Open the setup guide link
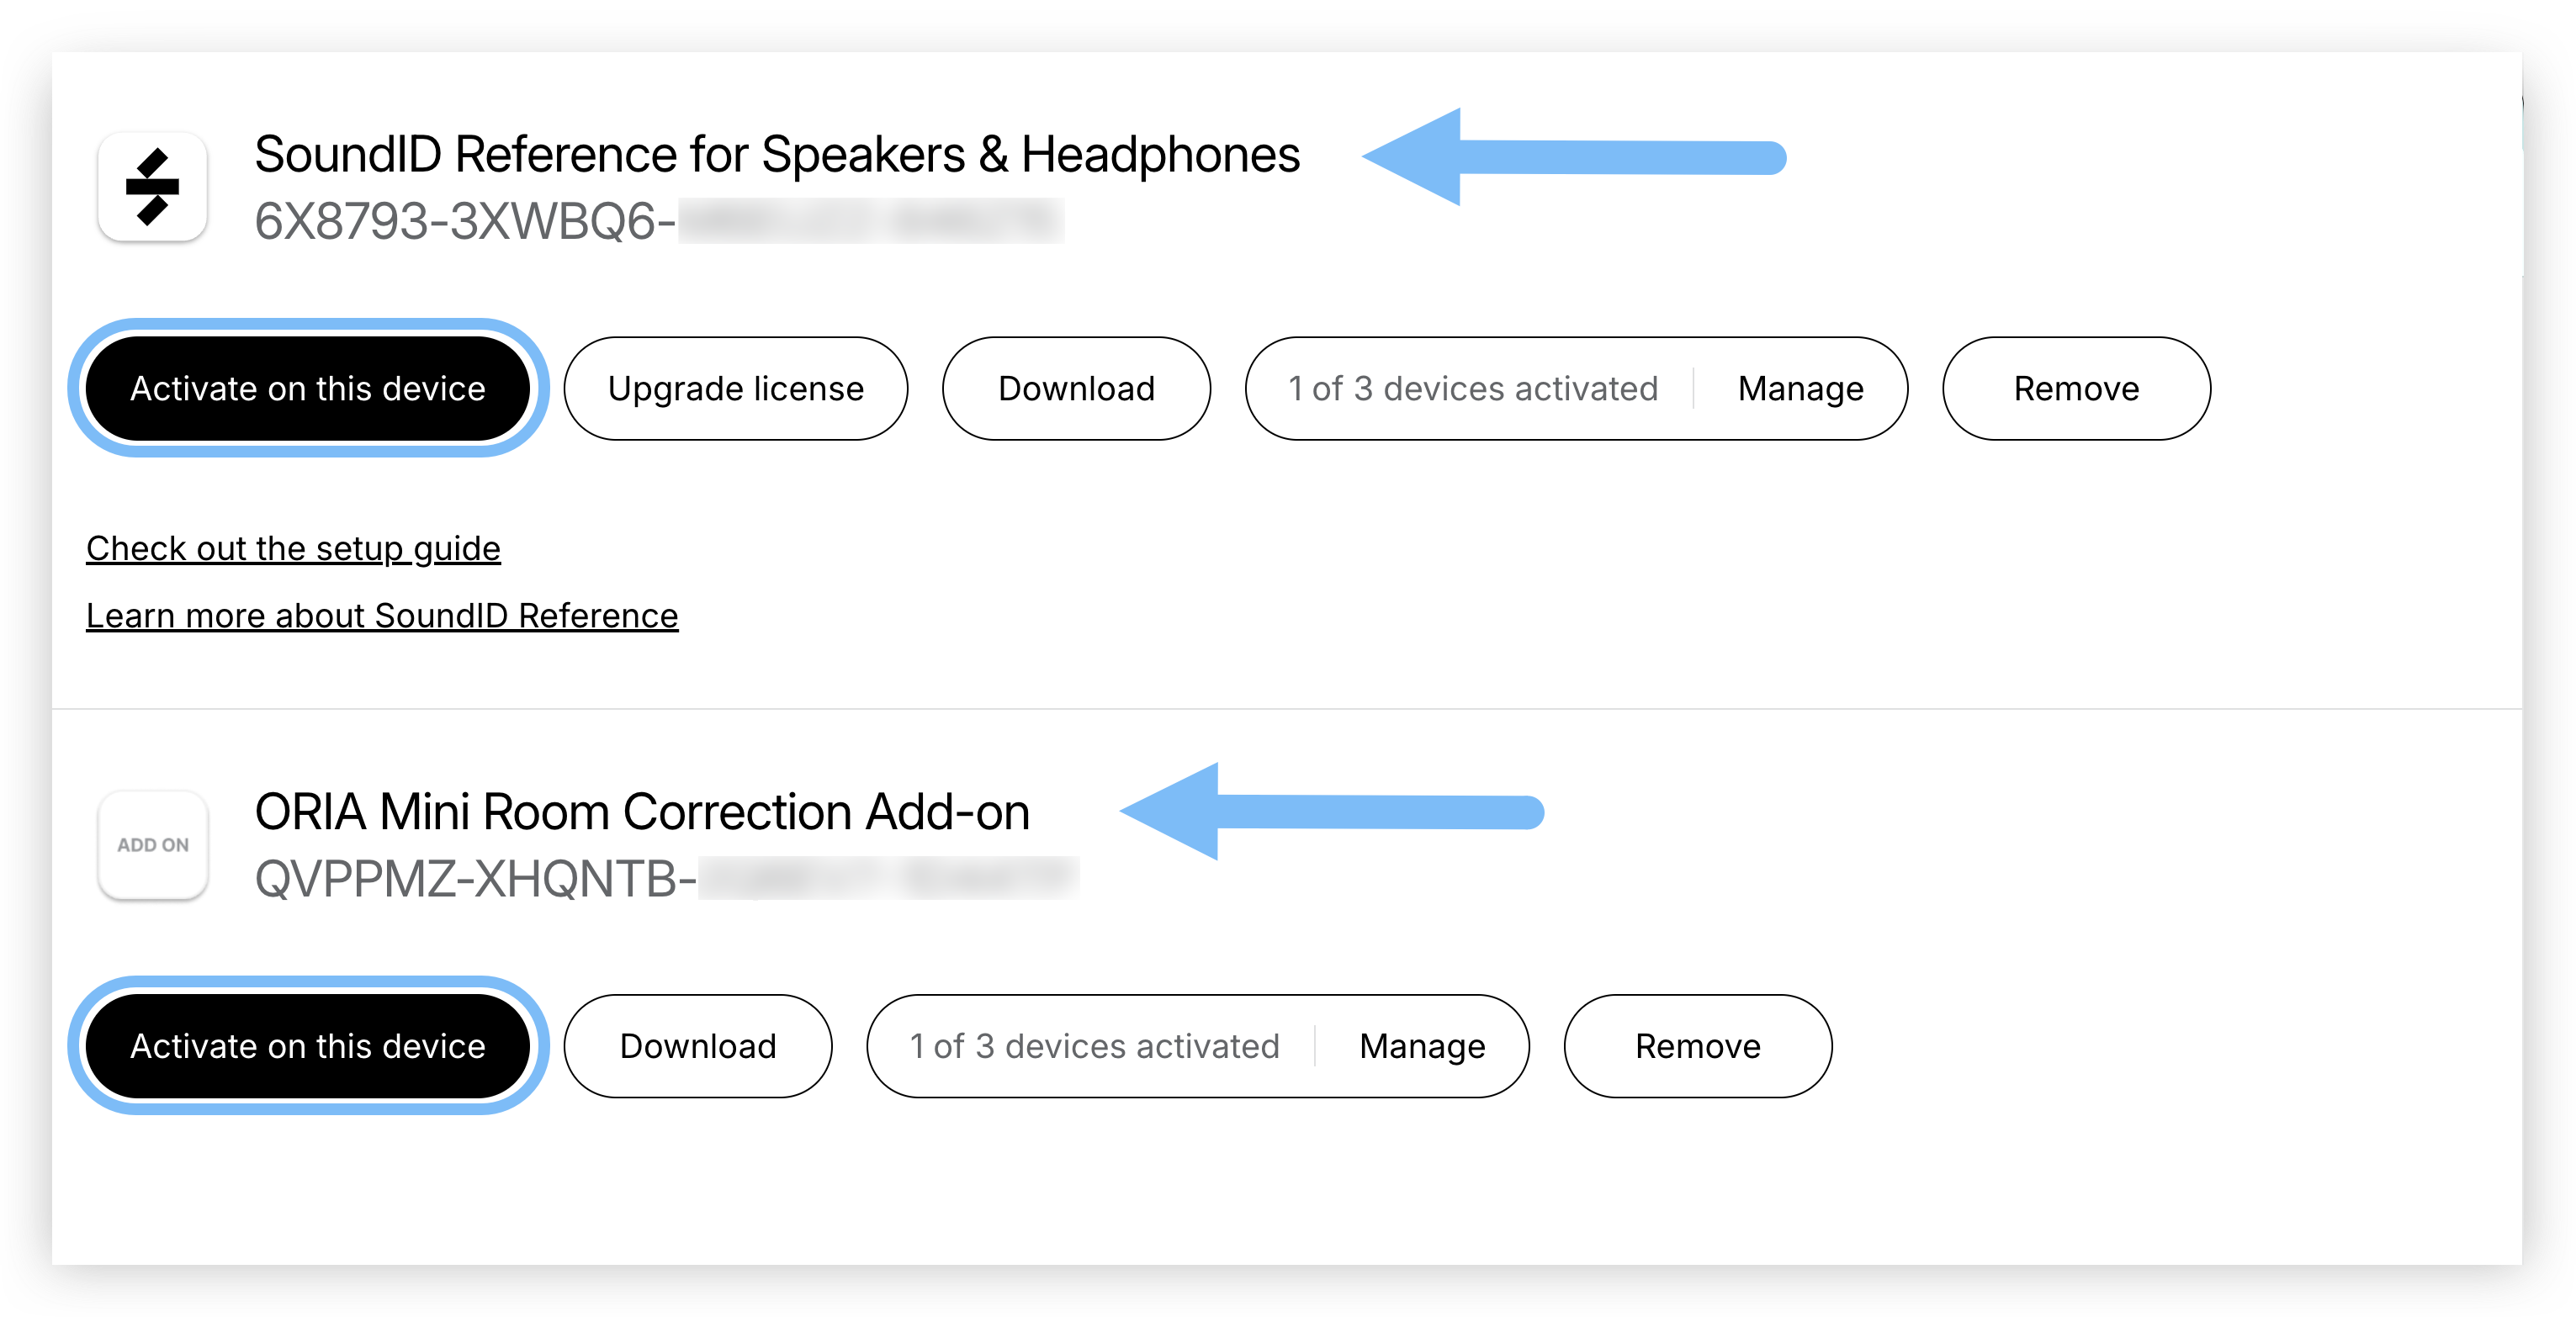 point(293,548)
